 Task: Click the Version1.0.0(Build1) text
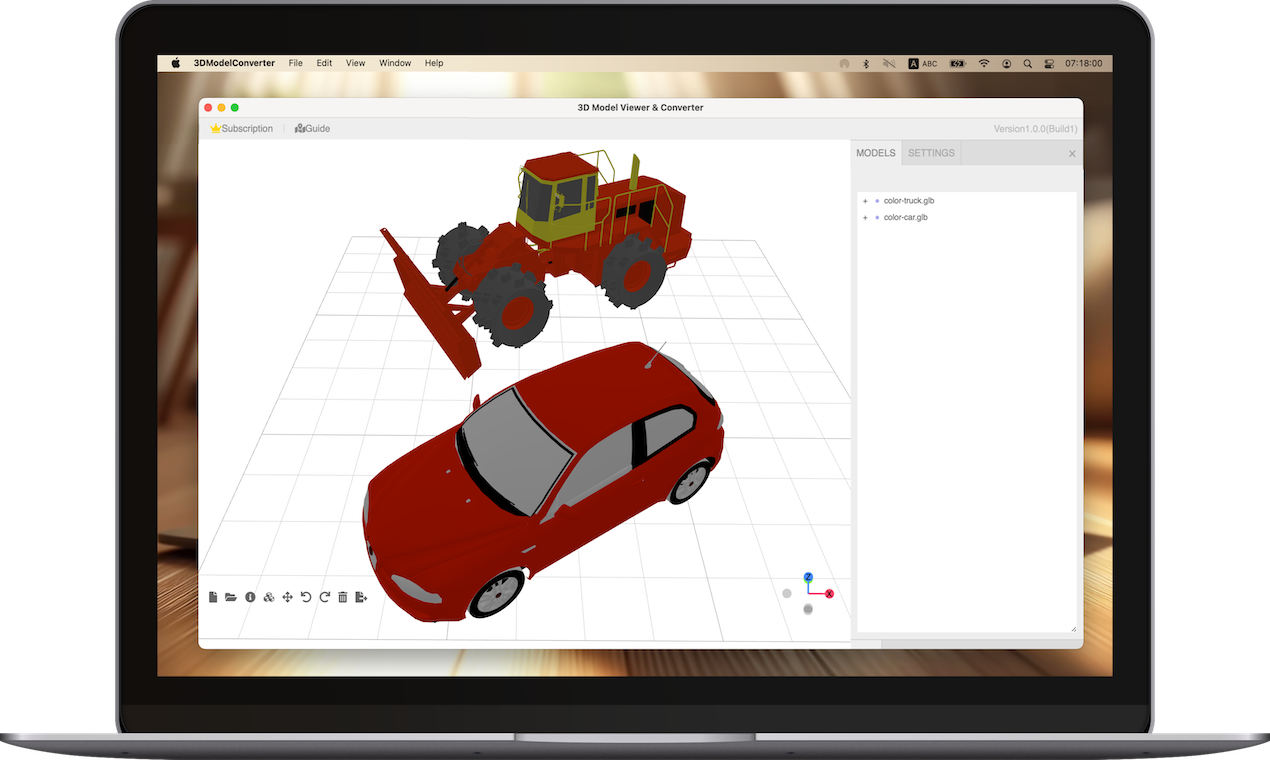(x=1035, y=129)
